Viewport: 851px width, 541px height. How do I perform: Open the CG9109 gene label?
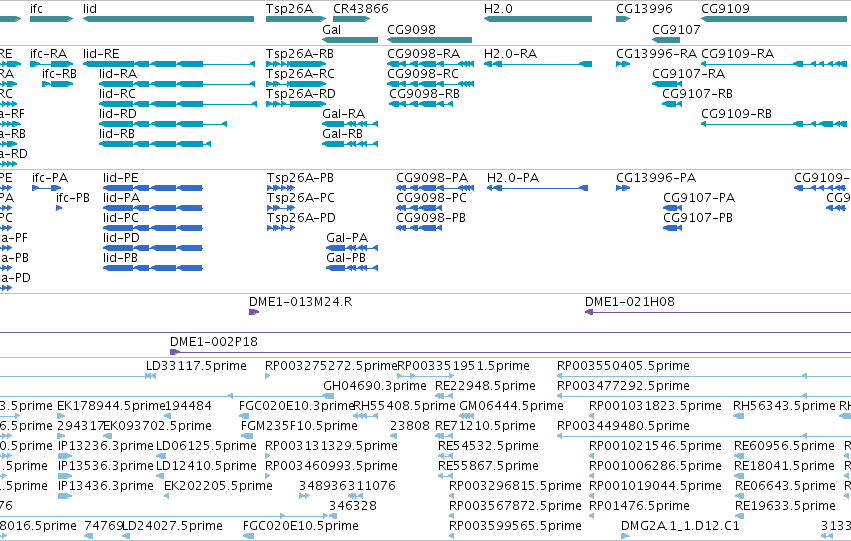click(x=725, y=9)
